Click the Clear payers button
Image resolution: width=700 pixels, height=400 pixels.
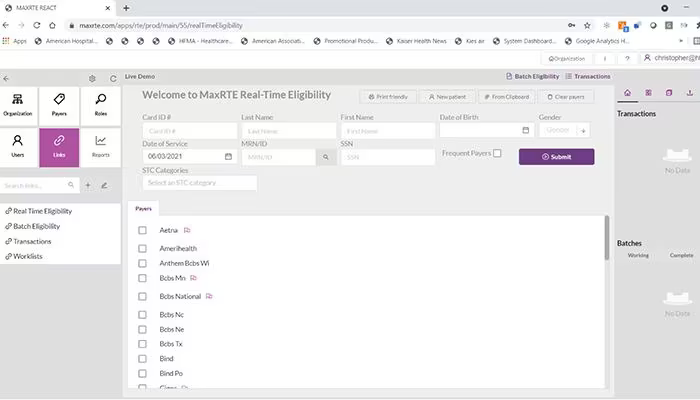pyautogui.click(x=566, y=97)
